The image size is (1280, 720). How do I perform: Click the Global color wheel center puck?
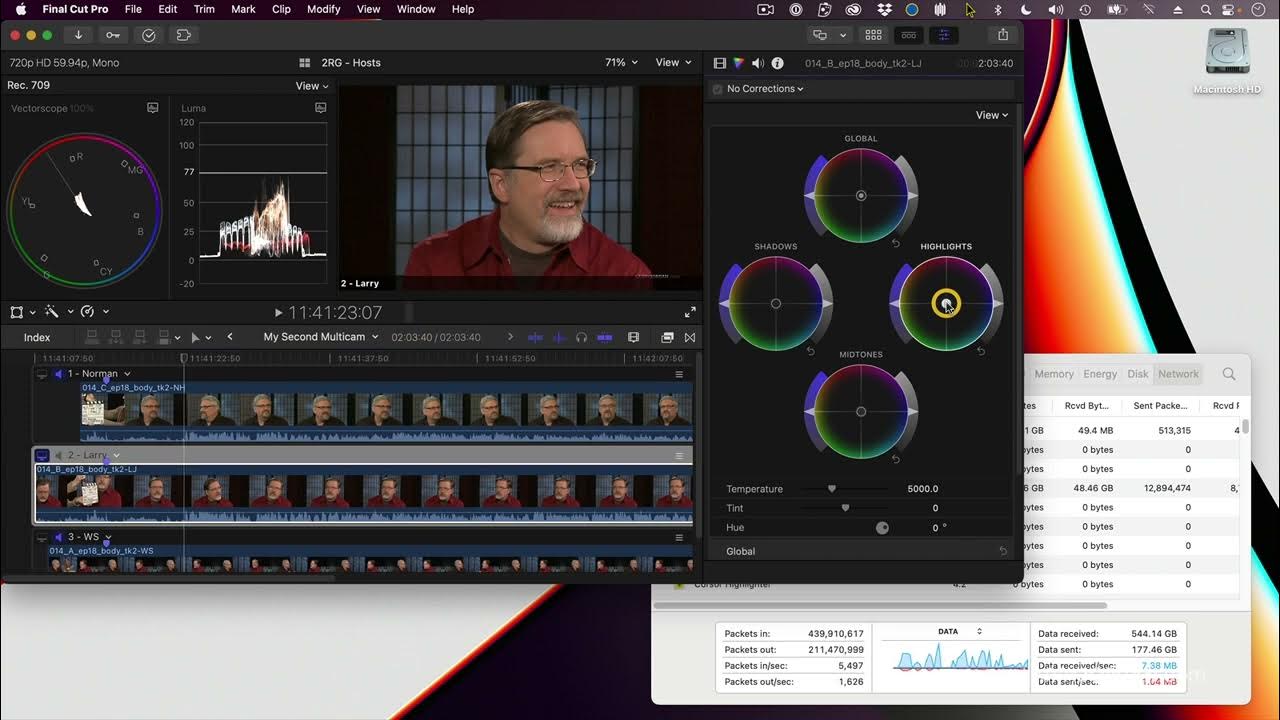861,196
